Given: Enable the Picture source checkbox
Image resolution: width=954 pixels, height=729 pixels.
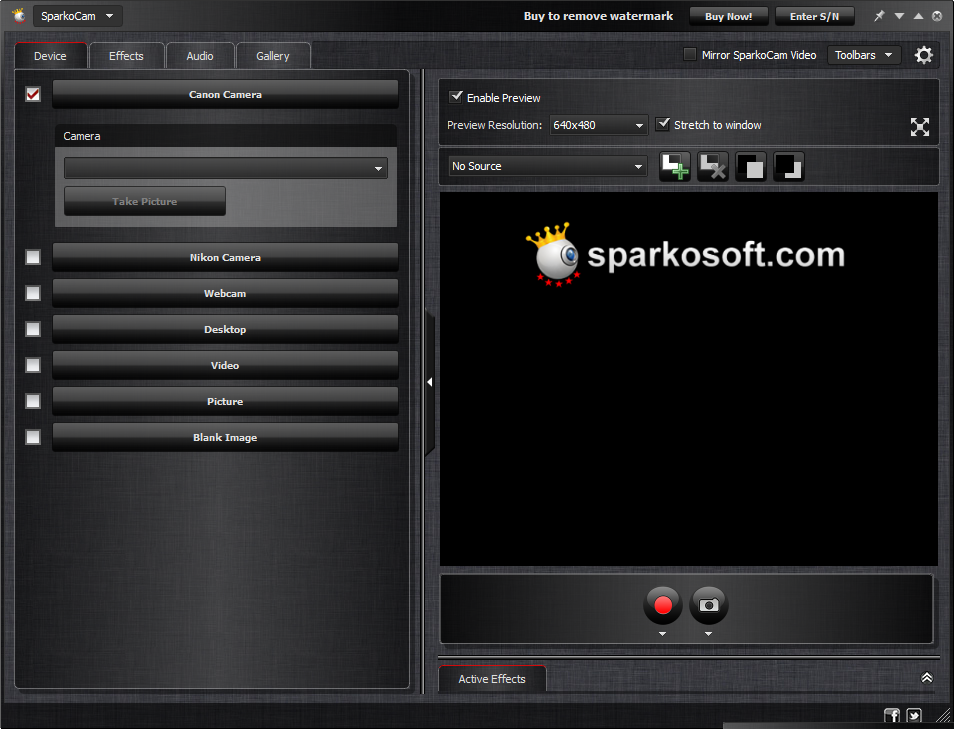Looking at the screenshot, I should [x=33, y=401].
